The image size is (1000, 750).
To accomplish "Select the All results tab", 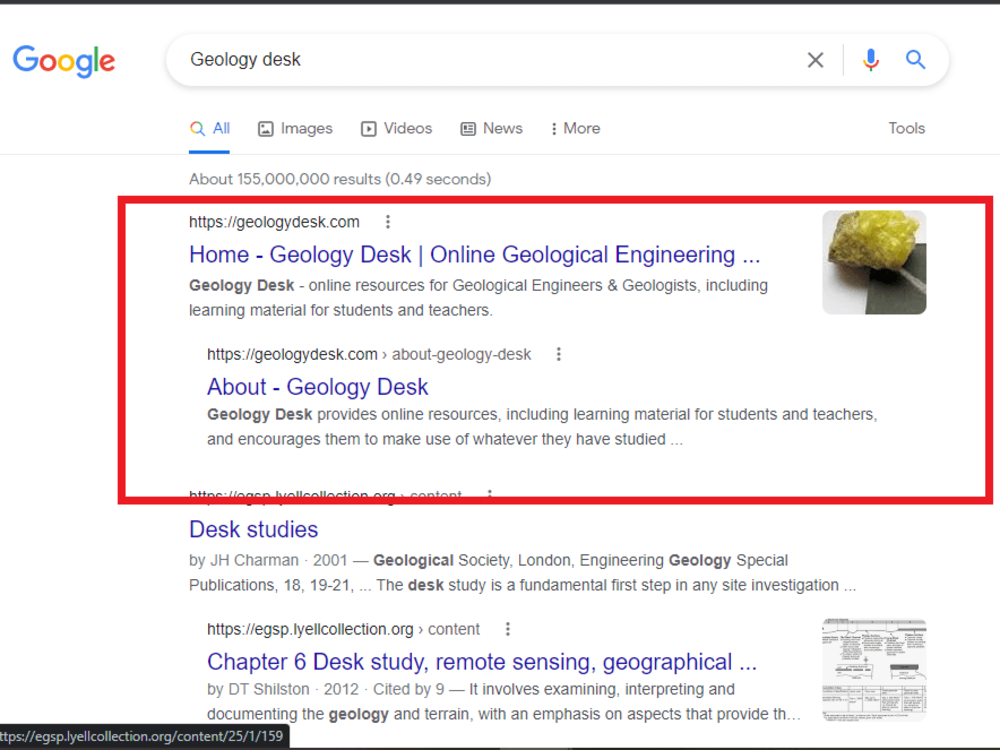I will [x=210, y=129].
